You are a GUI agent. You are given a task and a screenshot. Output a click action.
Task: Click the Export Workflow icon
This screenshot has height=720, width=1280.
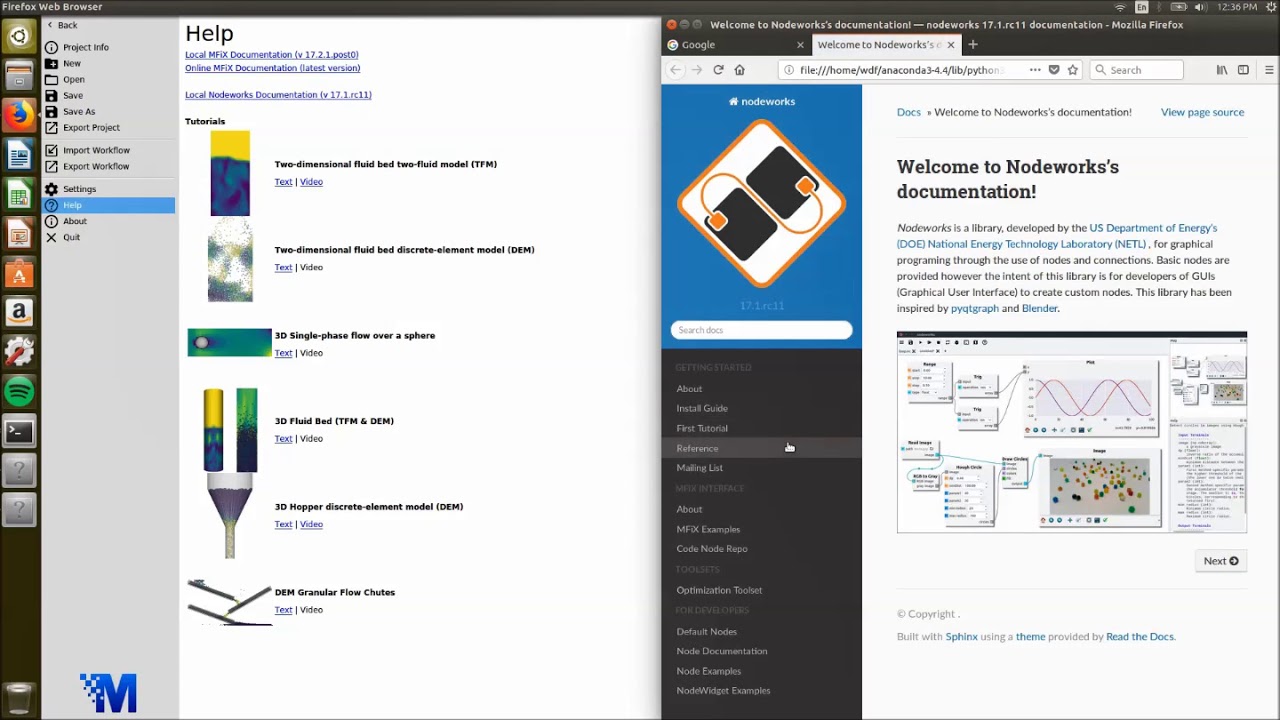pyautogui.click(x=51, y=166)
